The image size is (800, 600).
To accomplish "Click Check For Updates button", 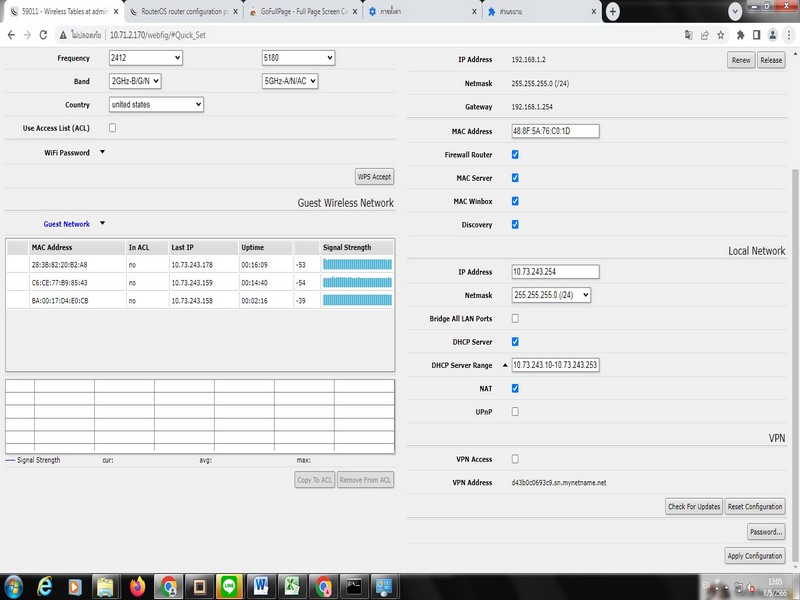I will coord(694,507).
